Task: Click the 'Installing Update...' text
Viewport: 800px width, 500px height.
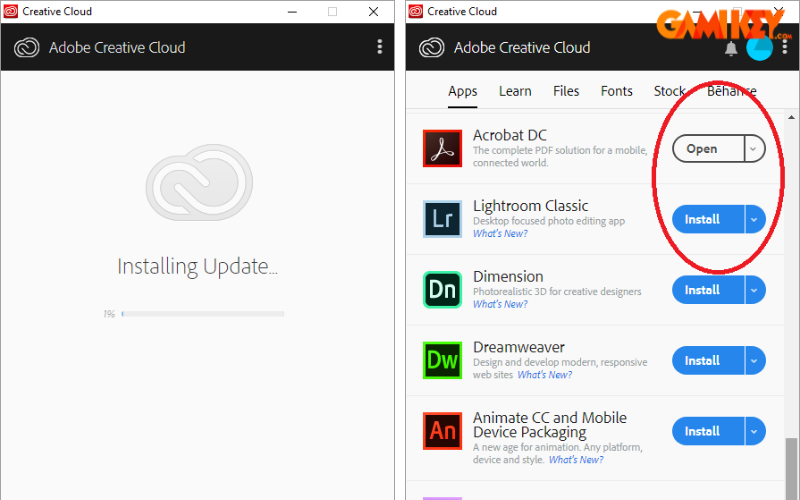Action: (197, 267)
